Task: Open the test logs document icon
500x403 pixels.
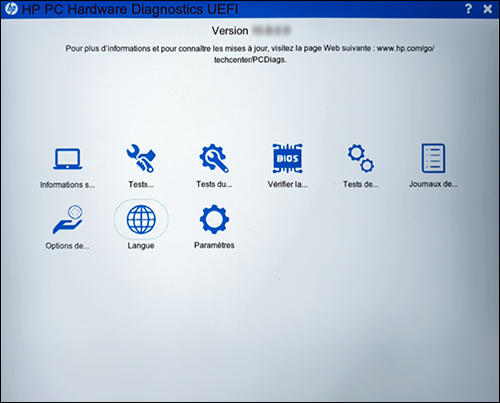Action: 433,158
